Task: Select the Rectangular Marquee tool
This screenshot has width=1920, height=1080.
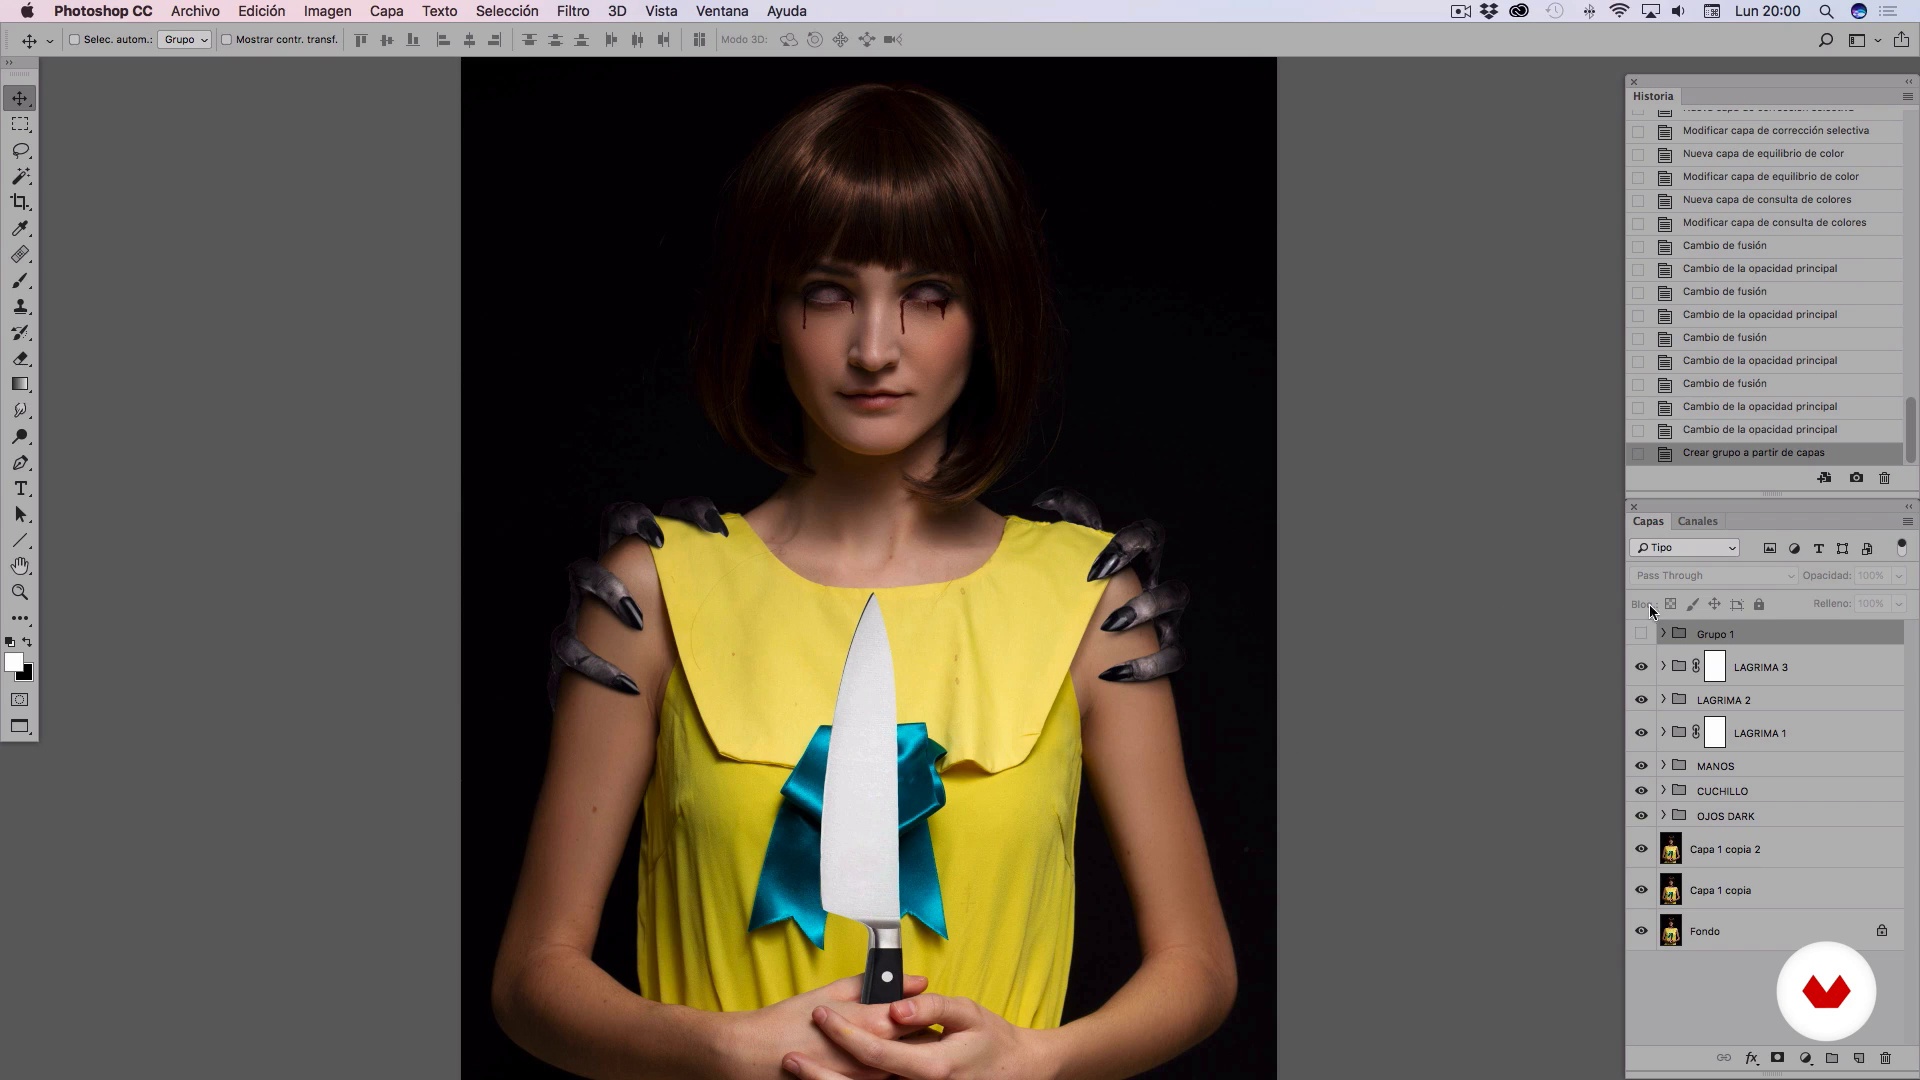Action: [x=20, y=124]
